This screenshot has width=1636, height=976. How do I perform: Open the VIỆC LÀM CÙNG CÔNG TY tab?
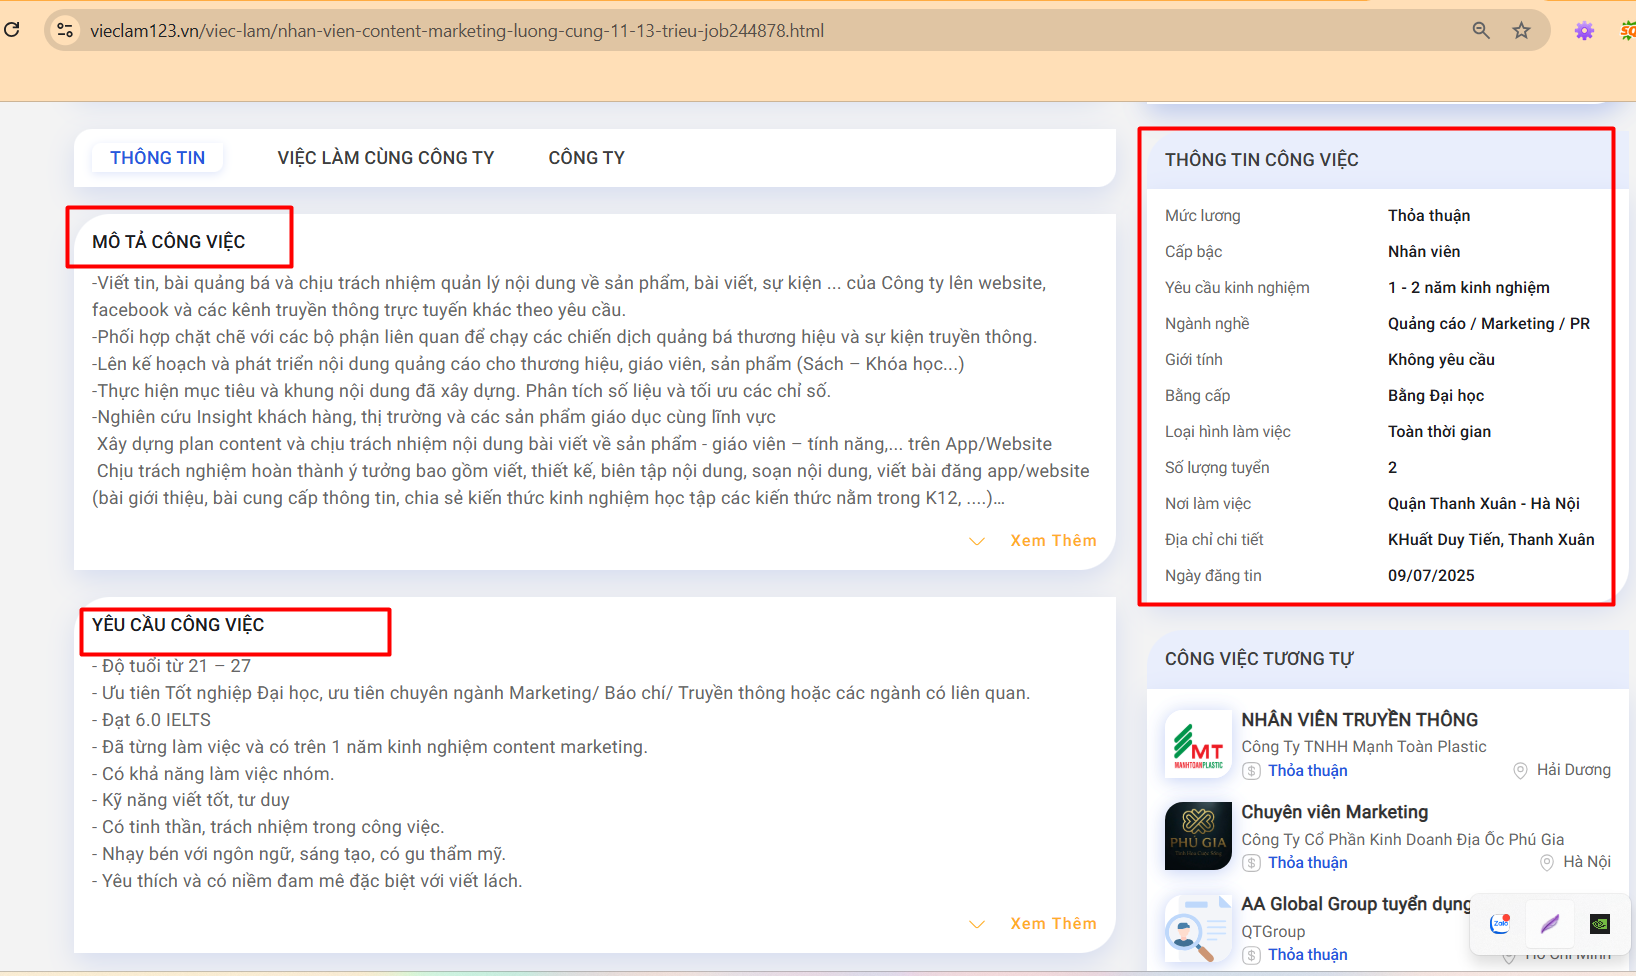pyautogui.click(x=385, y=158)
